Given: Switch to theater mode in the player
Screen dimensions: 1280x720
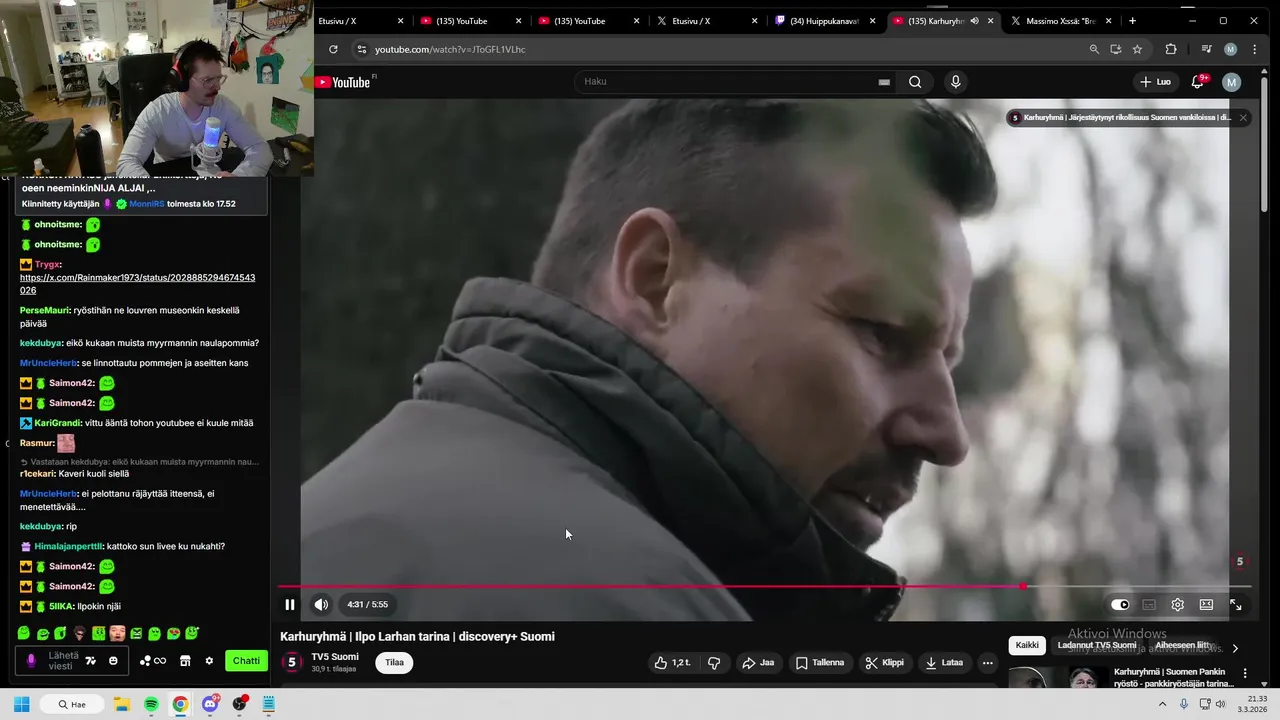Looking at the screenshot, I should click(1207, 604).
